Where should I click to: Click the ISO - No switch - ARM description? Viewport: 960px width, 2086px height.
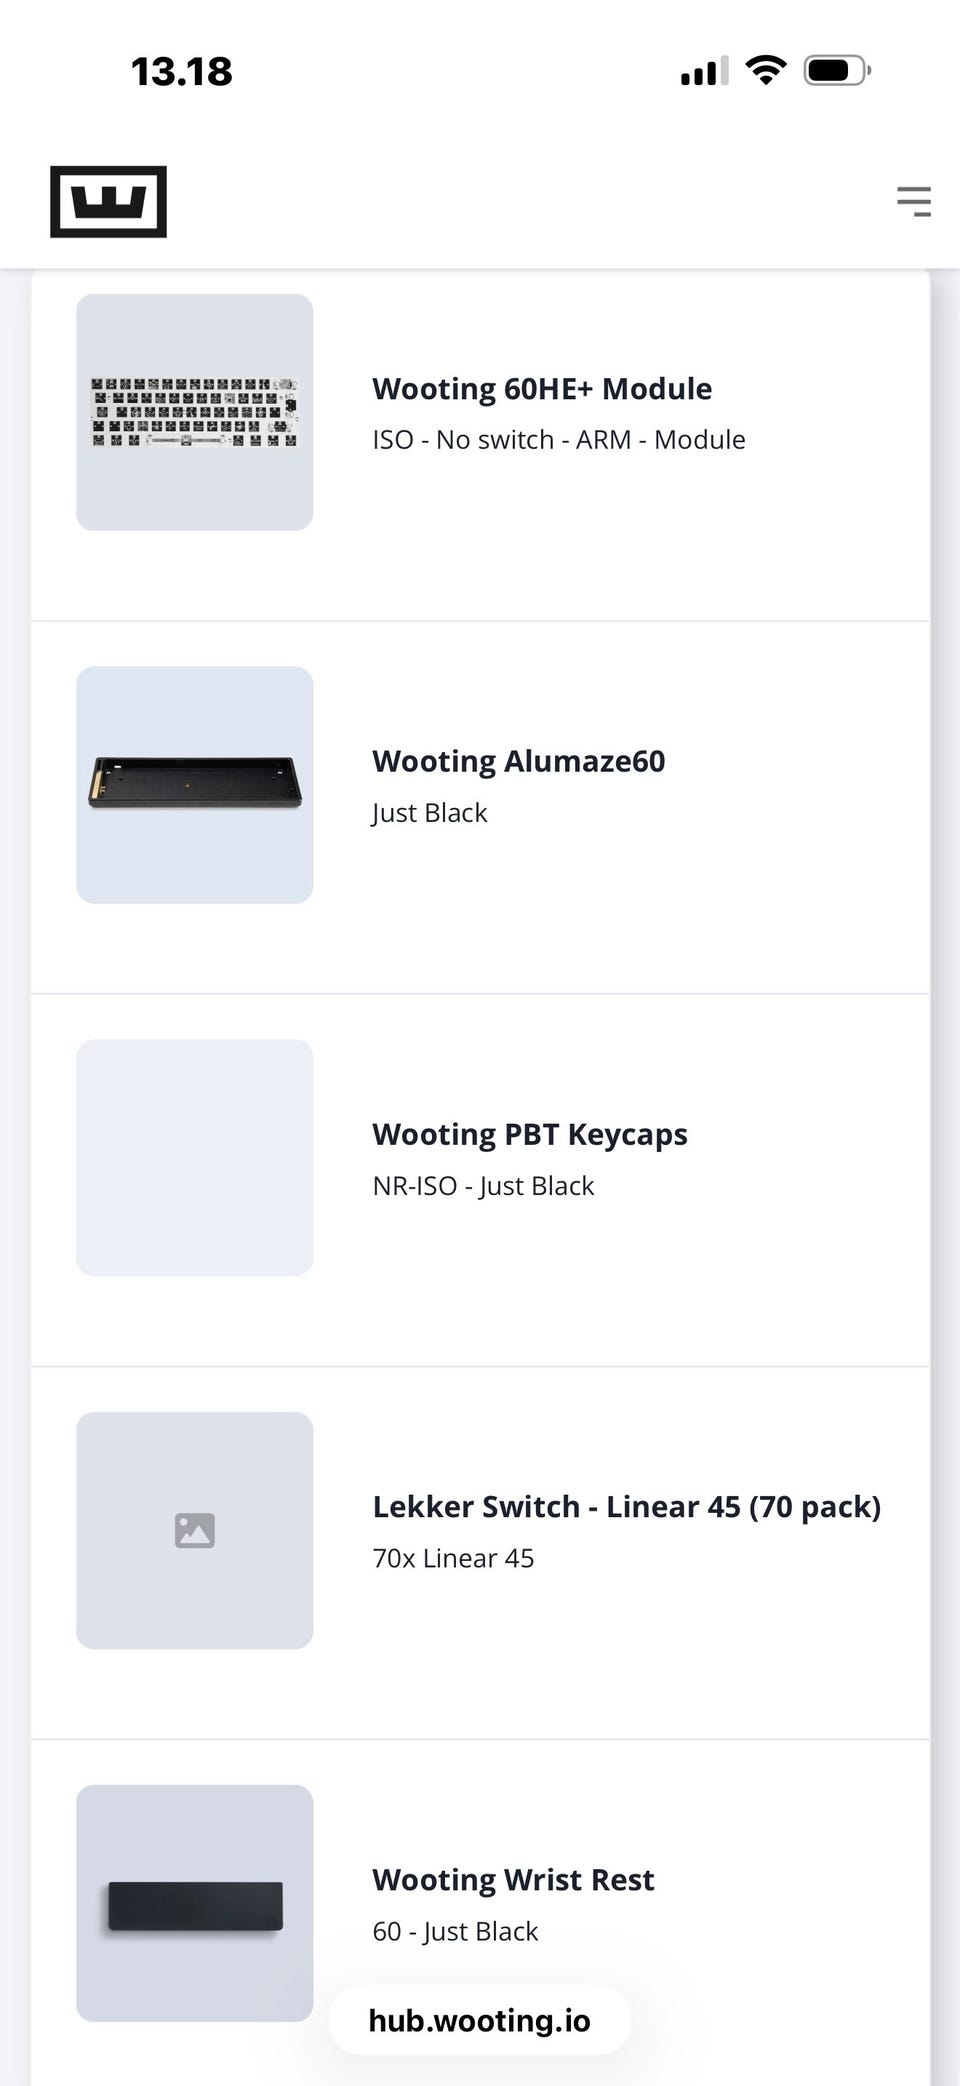coord(559,440)
